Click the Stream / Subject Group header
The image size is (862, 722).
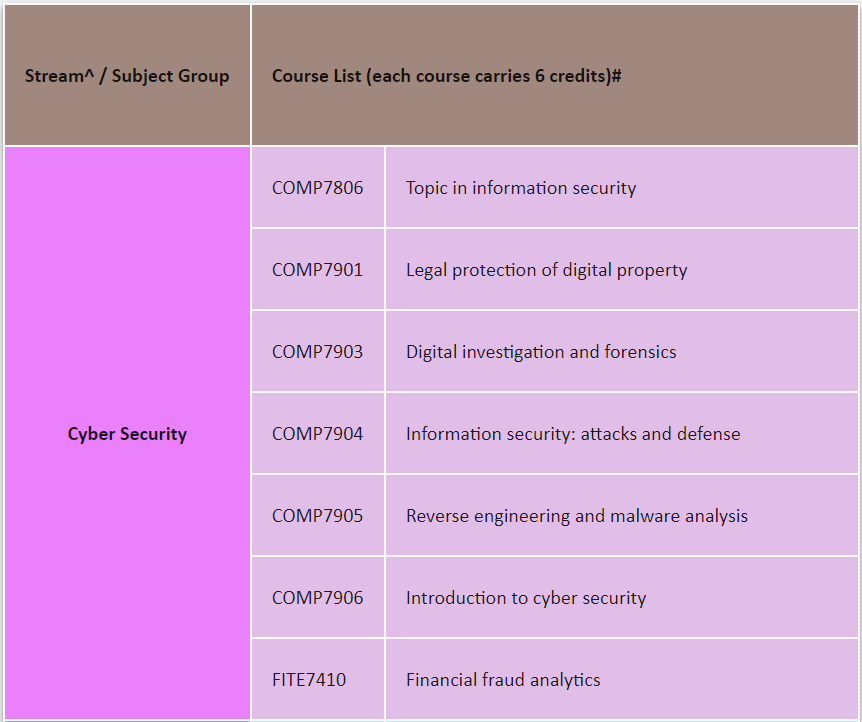click(x=127, y=76)
